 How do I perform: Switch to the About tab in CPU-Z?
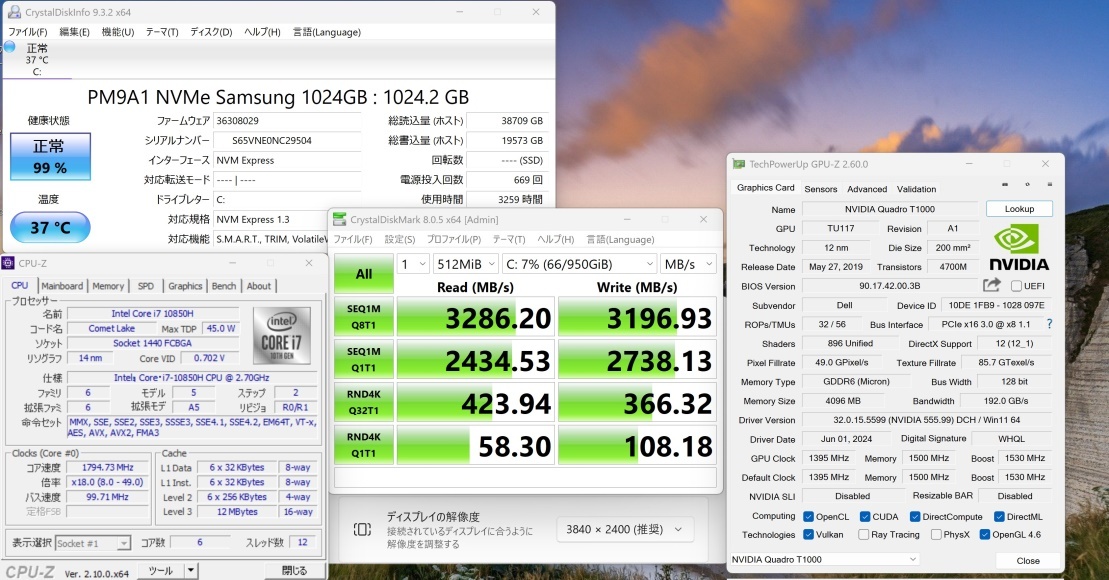click(259, 286)
